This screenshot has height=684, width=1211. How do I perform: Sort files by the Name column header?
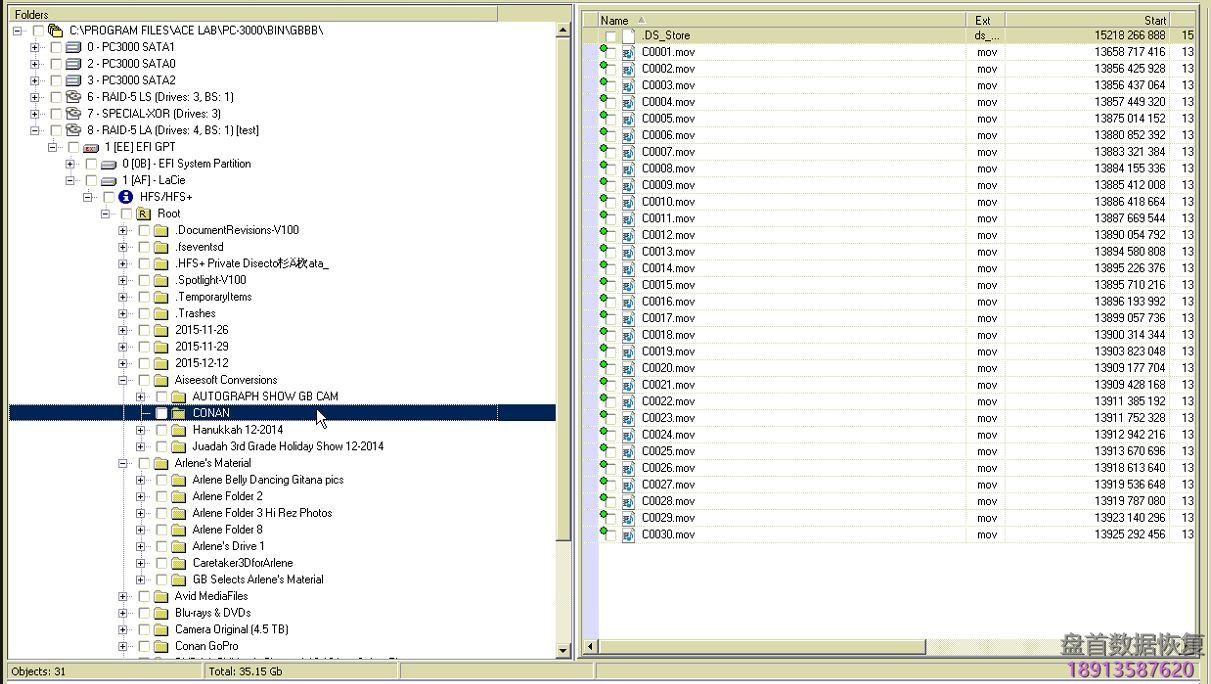point(614,19)
